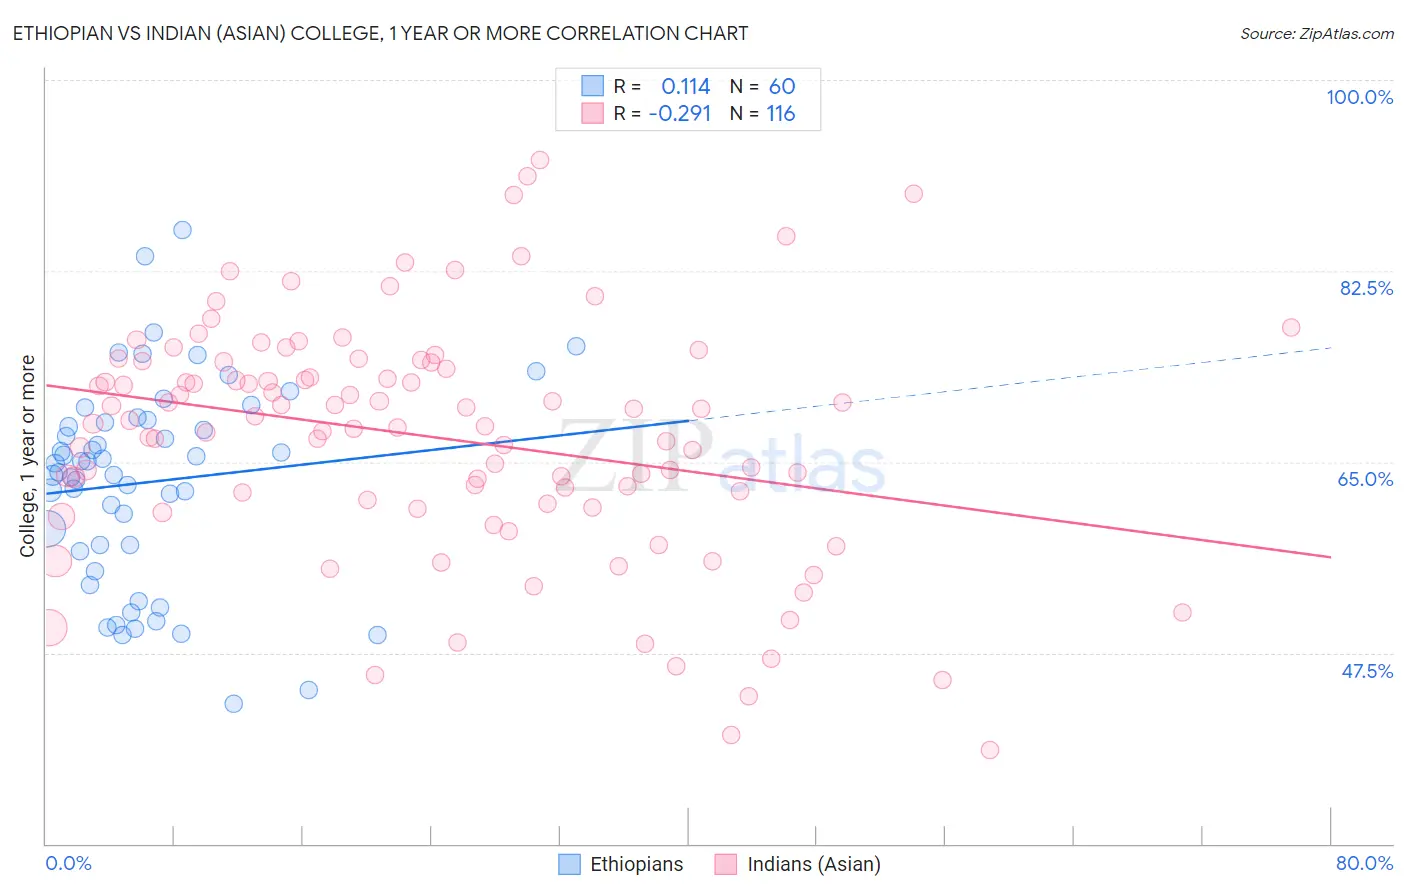
Task: Click the lowest pink data point near bottom right
Action: click(990, 750)
